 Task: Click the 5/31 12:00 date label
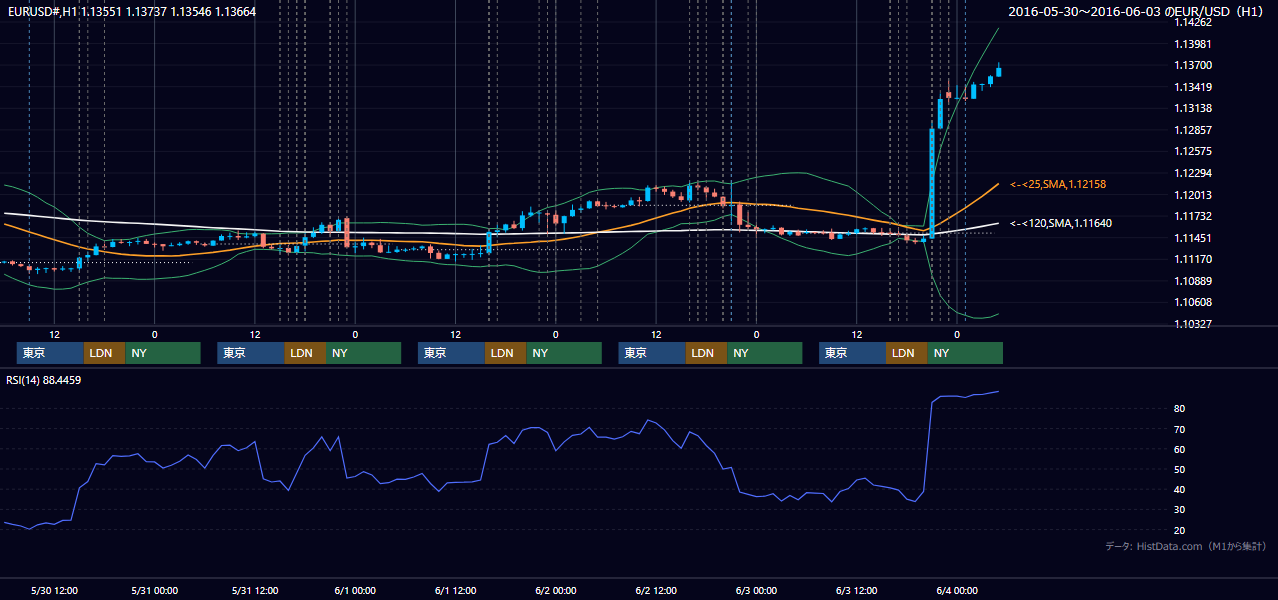254,590
